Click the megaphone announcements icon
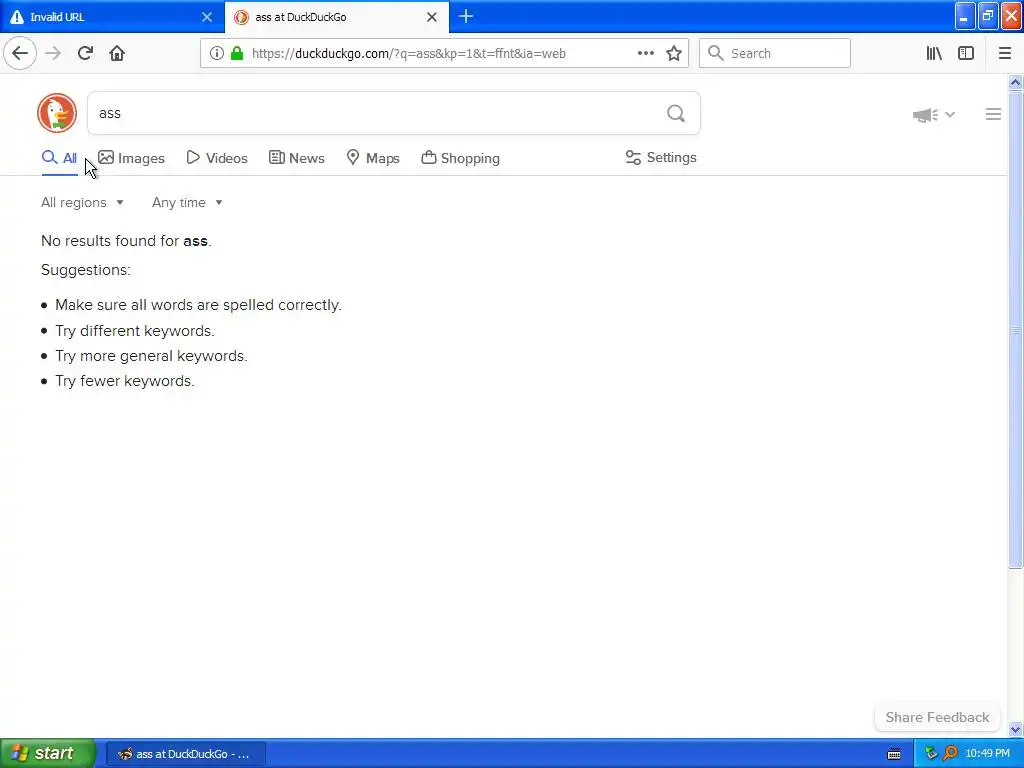 [925, 115]
